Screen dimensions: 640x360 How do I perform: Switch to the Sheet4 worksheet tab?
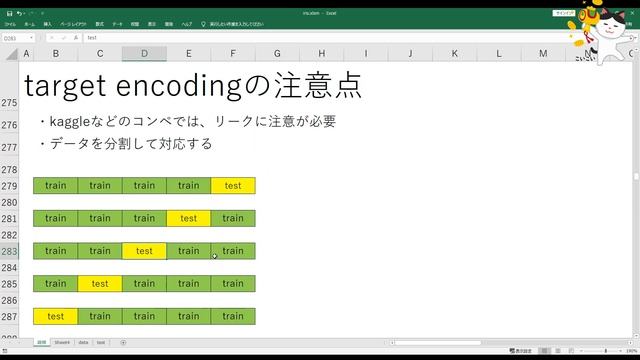tap(62, 342)
